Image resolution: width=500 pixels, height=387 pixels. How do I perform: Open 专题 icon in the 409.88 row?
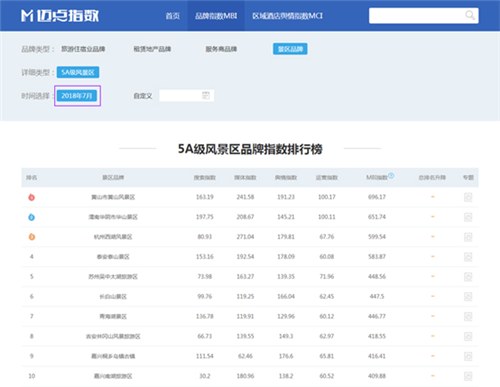pyautogui.click(x=468, y=376)
